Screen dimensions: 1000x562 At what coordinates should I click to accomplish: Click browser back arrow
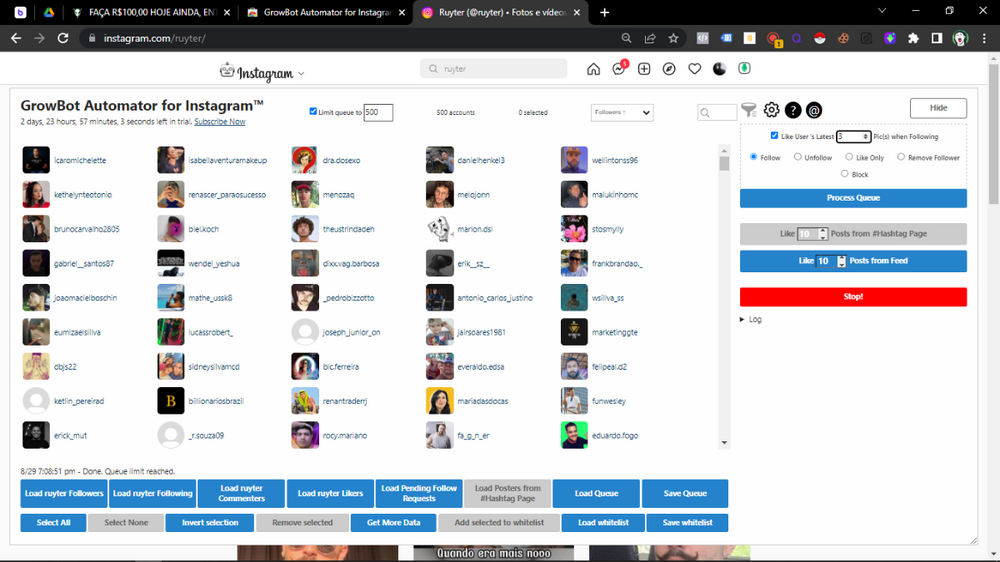[16, 38]
